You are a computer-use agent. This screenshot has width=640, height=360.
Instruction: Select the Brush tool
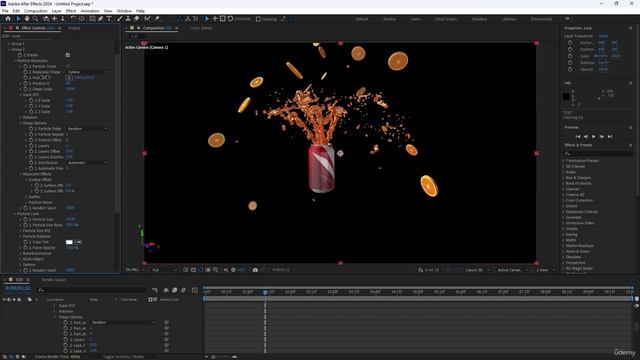click(x=120, y=19)
